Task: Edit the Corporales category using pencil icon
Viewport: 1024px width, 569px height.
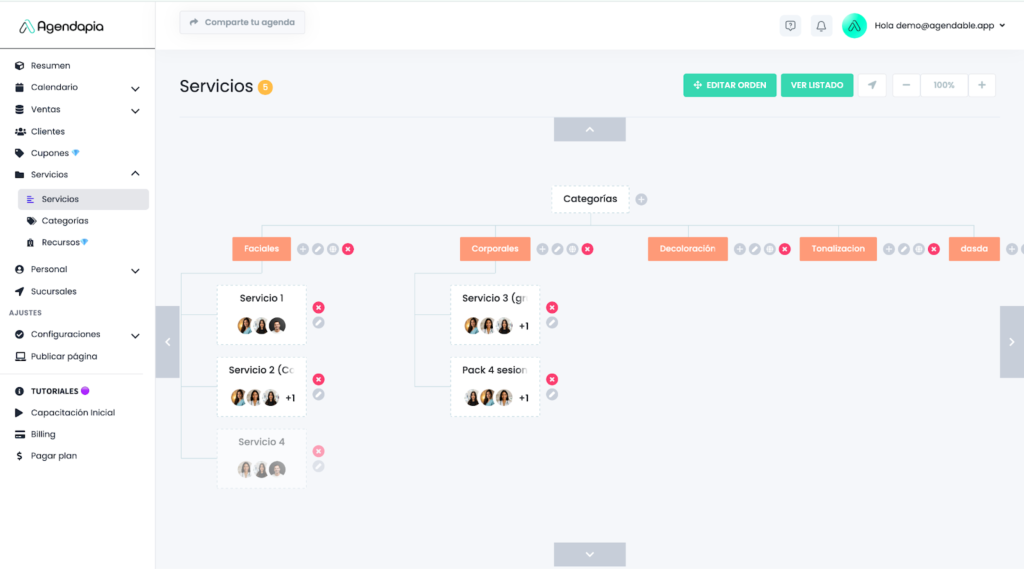Action: [x=557, y=249]
